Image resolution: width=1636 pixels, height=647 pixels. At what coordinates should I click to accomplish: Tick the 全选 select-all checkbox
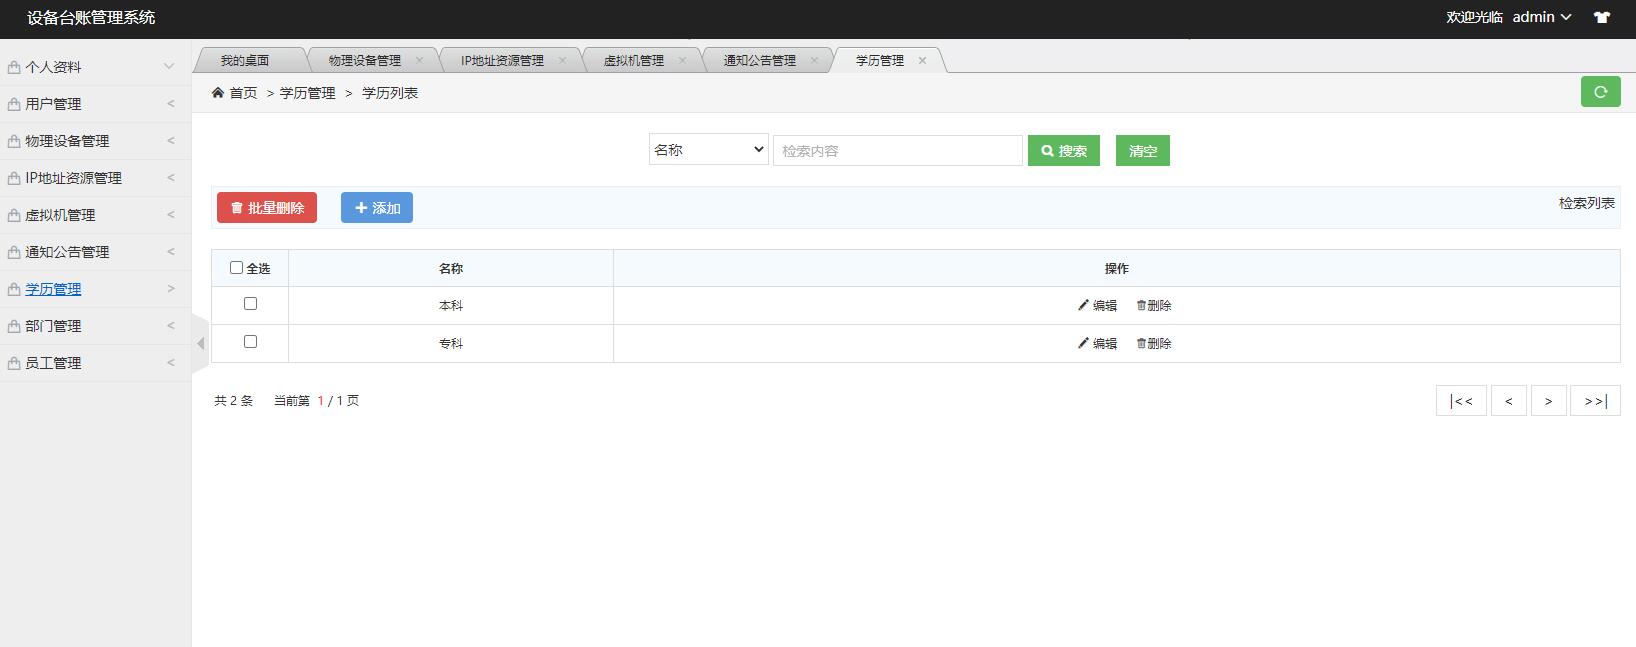(236, 267)
